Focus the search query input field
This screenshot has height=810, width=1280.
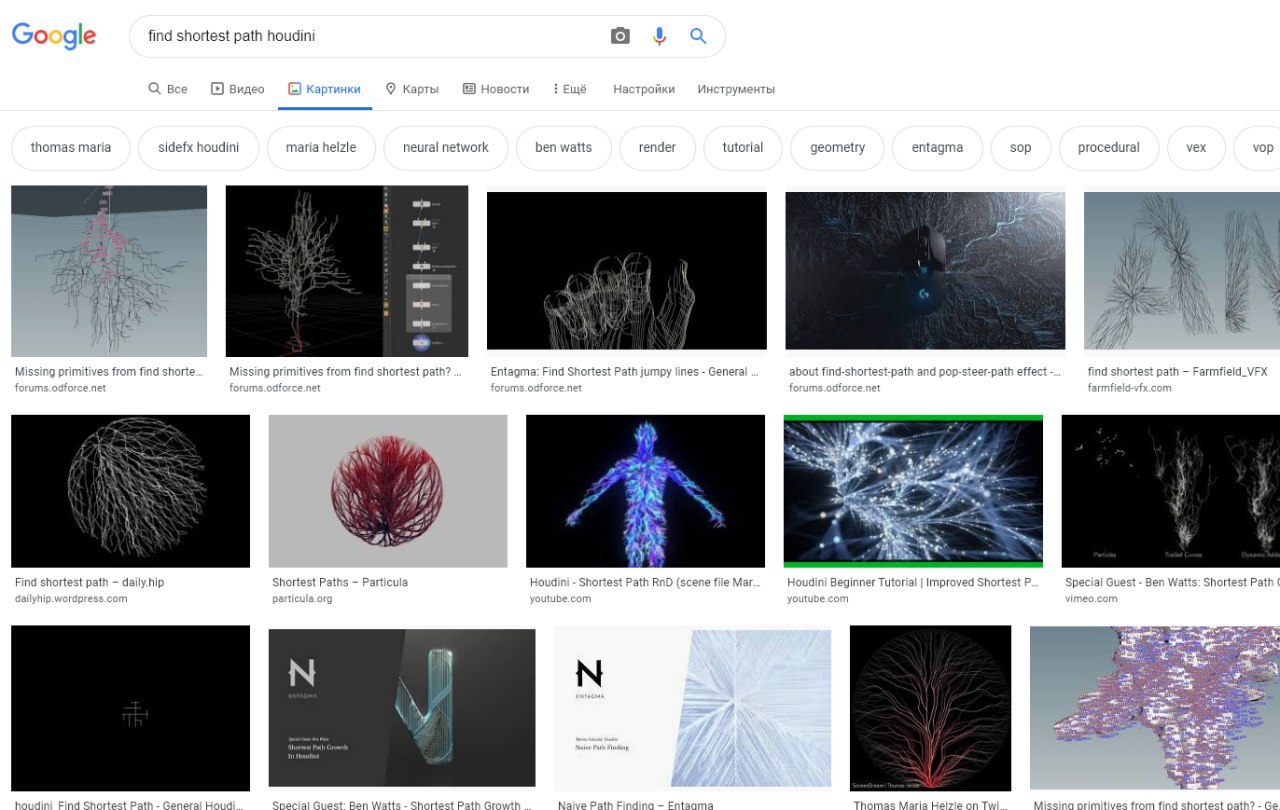(x=370, y=36)
